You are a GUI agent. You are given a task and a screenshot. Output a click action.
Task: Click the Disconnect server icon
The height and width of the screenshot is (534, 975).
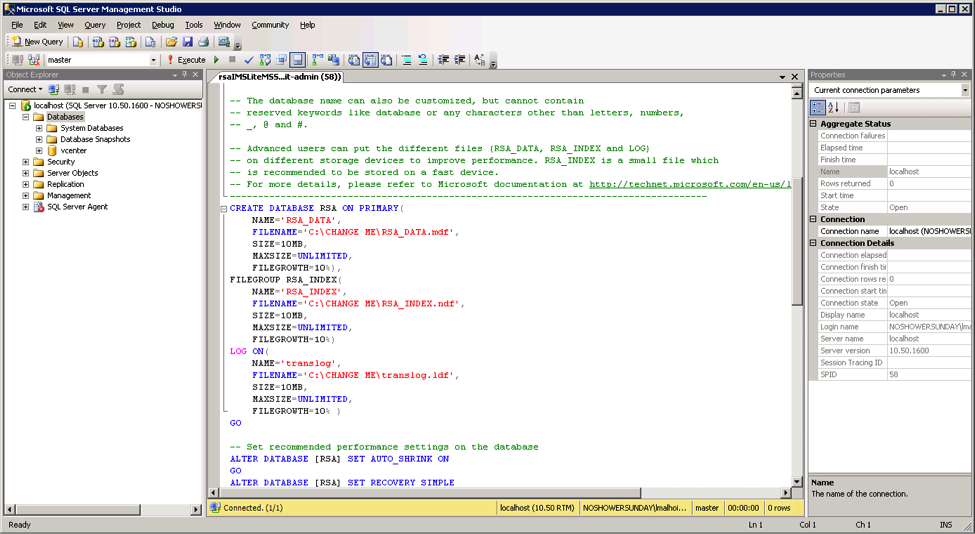(70, 90)
